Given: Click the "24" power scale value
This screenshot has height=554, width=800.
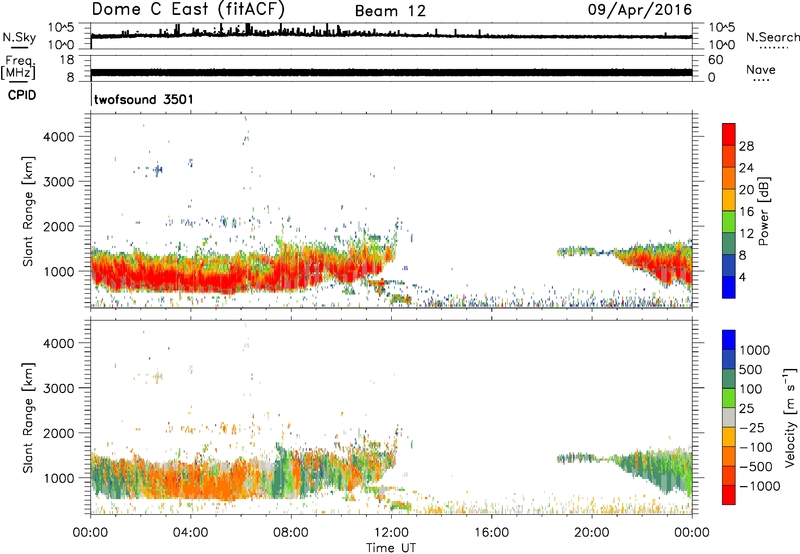Looking at the screenshot, I should click(746, 168).
